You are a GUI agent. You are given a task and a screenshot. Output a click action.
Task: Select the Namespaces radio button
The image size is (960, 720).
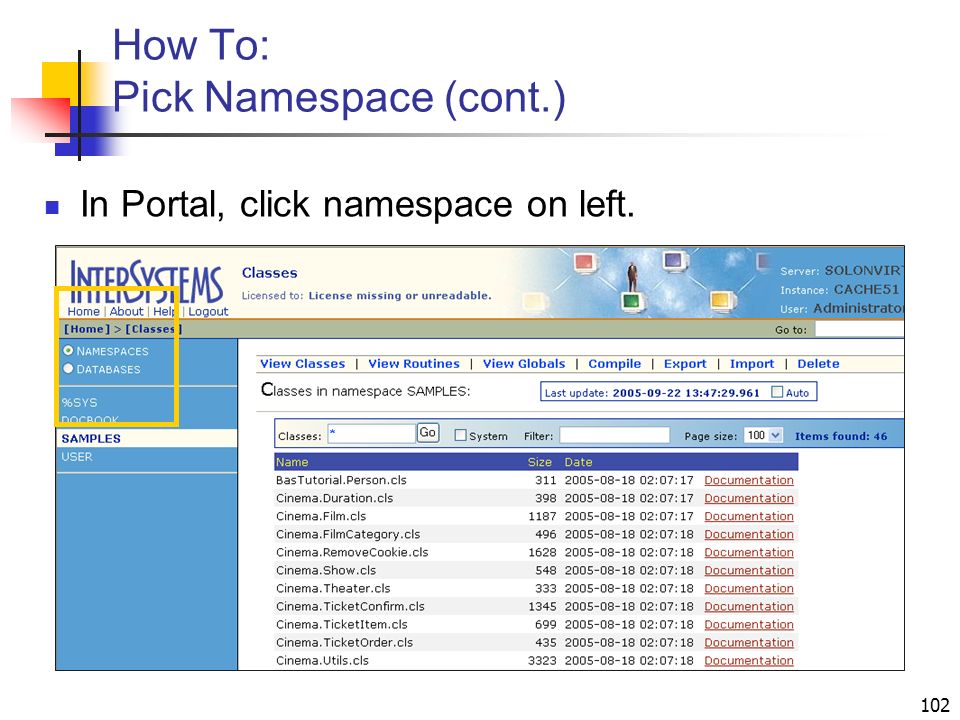[68, 350]
